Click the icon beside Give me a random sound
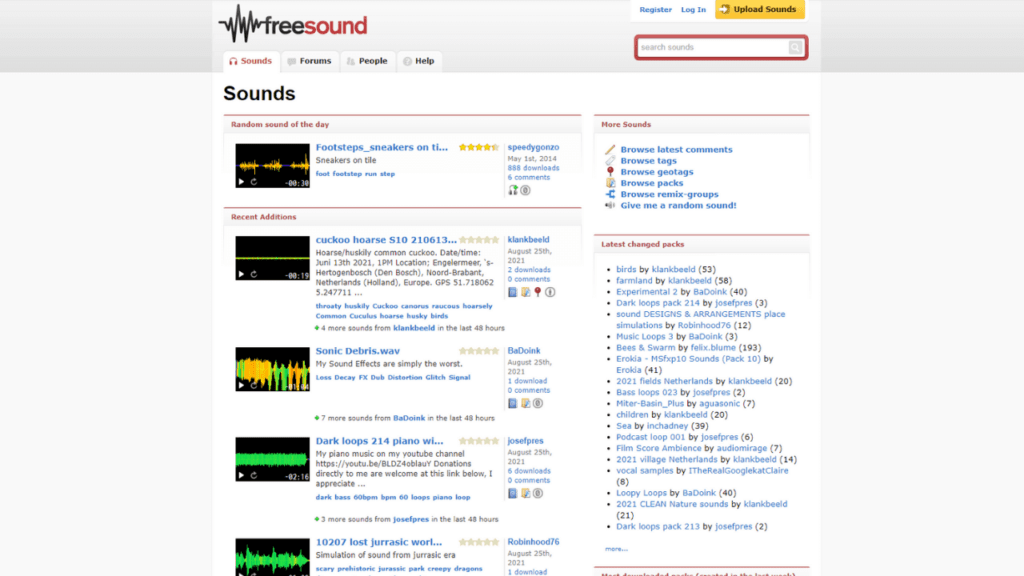The height and width of the screenshot is (576, 1024). click(x=609, y=205)
